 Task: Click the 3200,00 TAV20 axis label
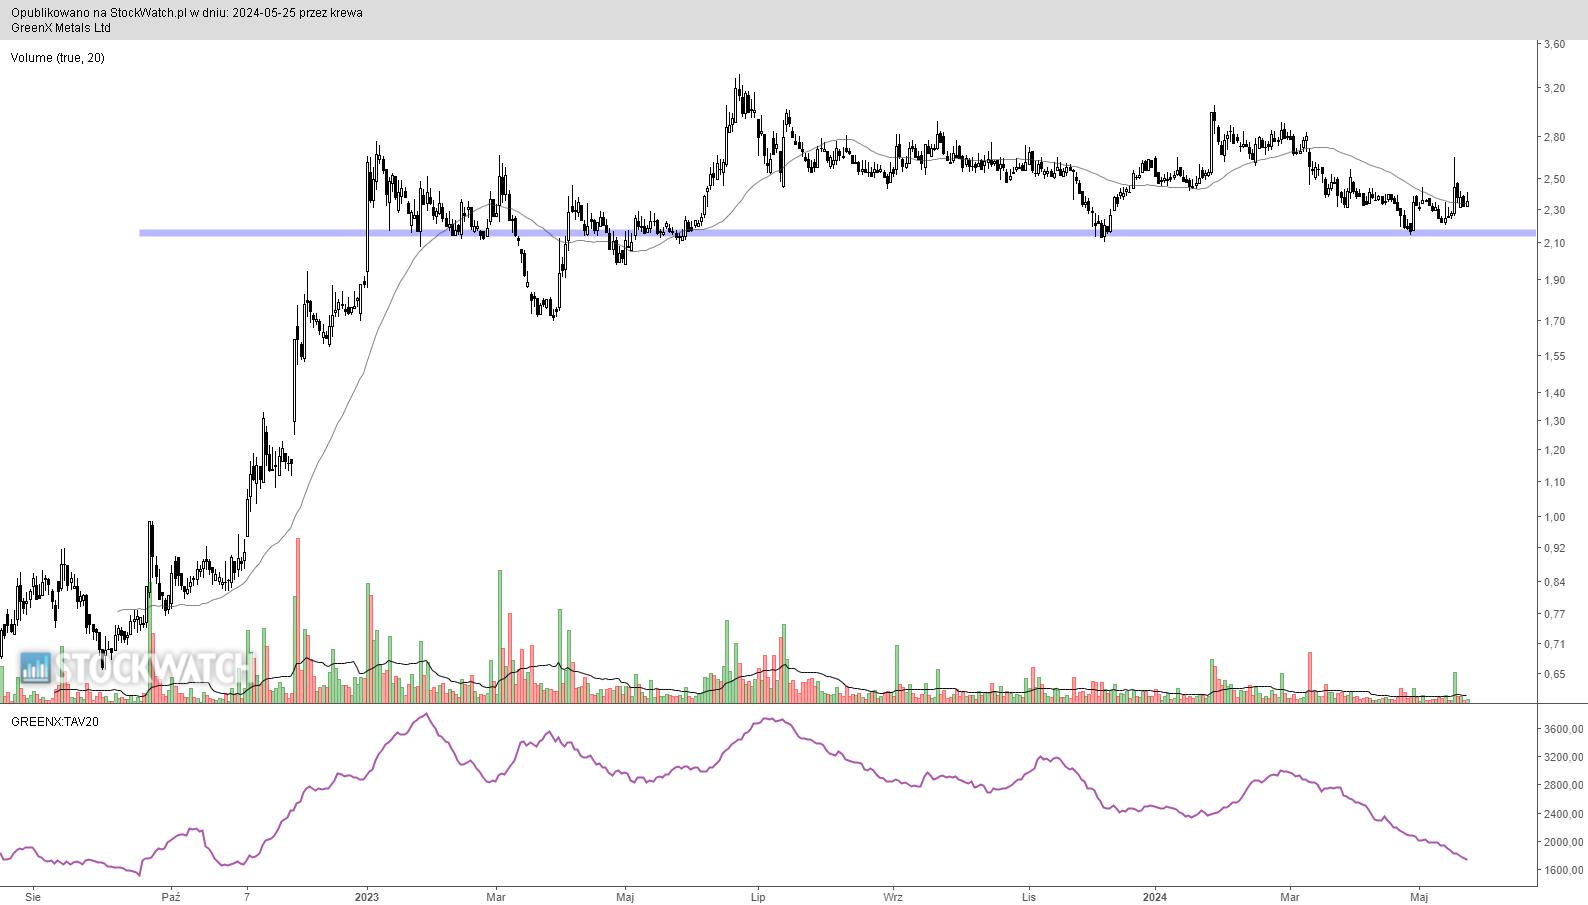pos(1563,758)
